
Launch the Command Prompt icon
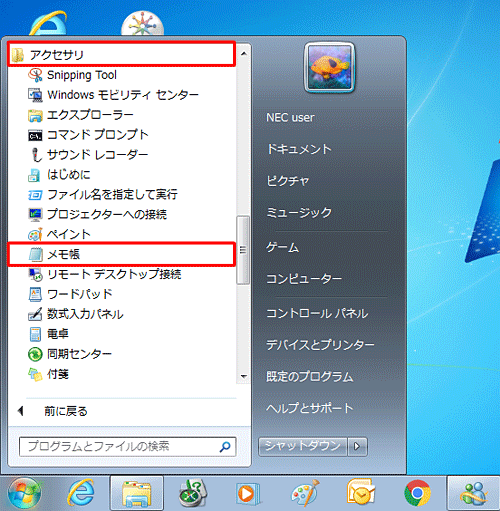tap(35, 135)
